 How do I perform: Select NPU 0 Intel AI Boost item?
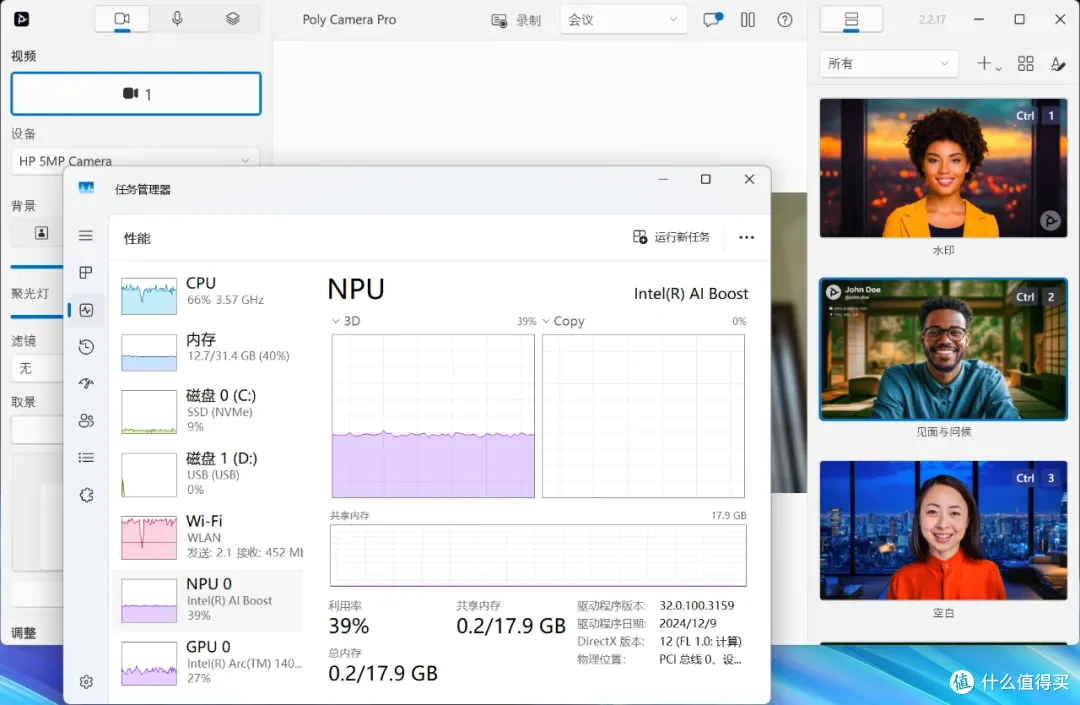point(209,600)
